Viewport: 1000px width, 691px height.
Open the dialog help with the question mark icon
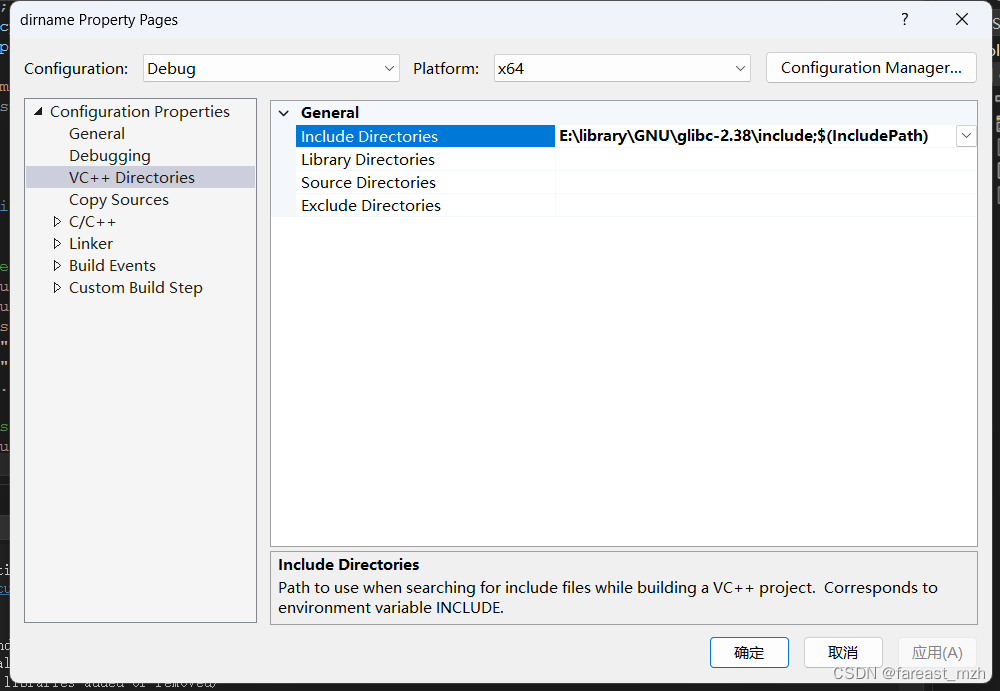pyautogui.click(x=904, y=19)
